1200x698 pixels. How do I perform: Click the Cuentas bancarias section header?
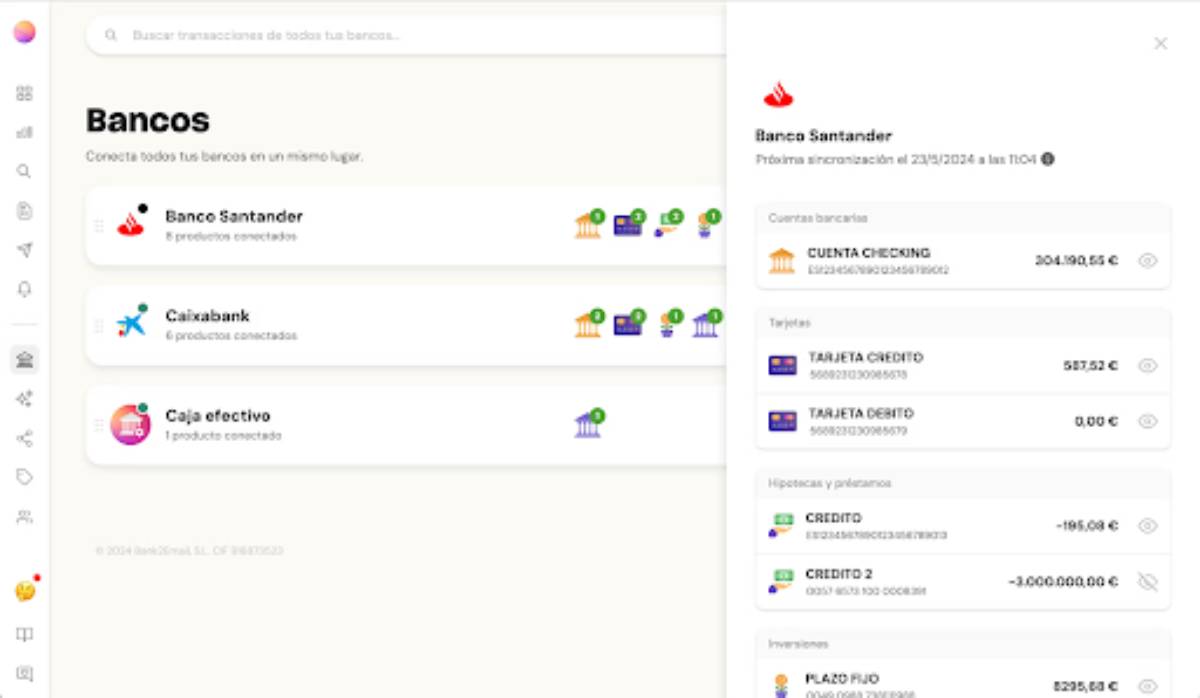(963, 218)
